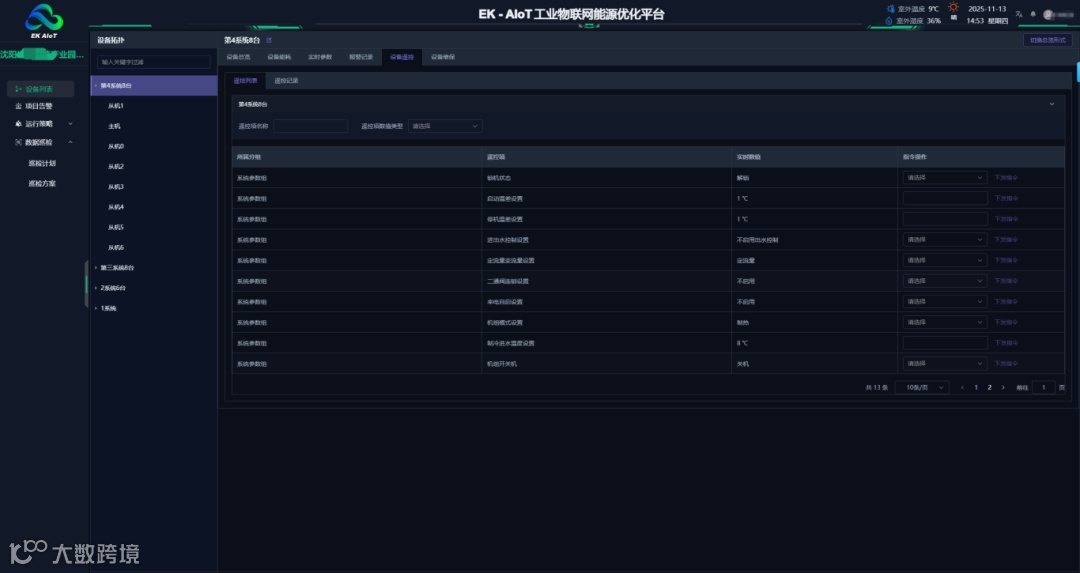Select the 设备遥控 tab
This screenshot has height=573, width=1080.
(402, 57)
